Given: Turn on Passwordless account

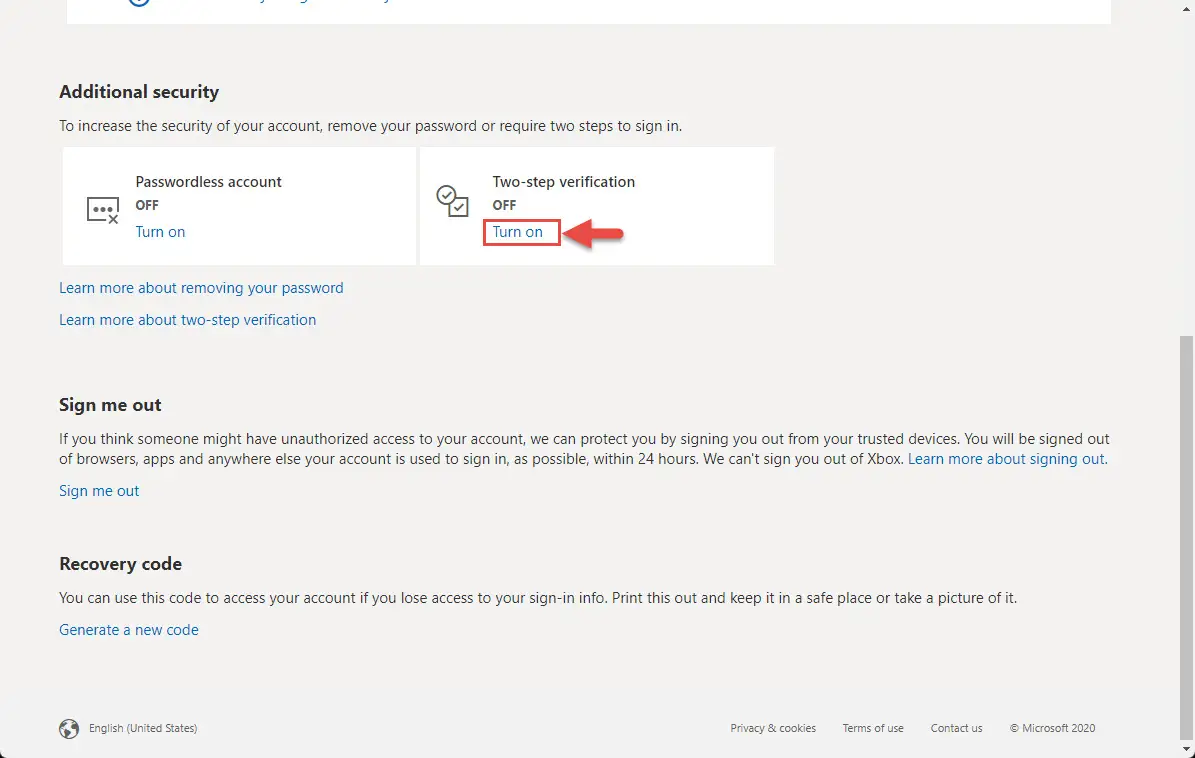Looking at the screenshot, I should coord(160,232).
